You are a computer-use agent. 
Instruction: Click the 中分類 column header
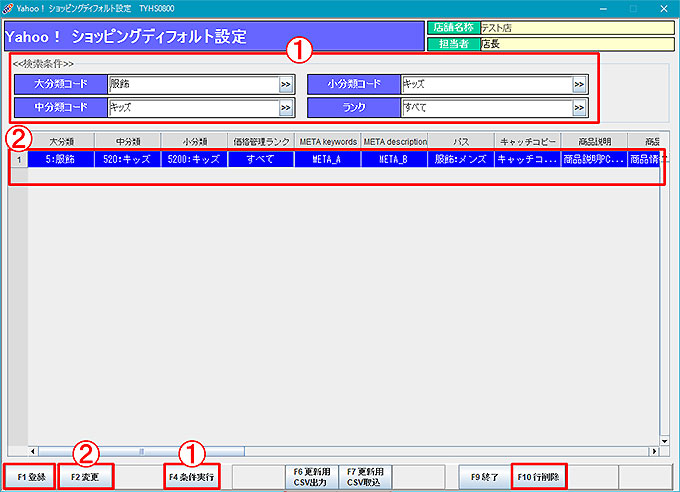tap(128, 141)
